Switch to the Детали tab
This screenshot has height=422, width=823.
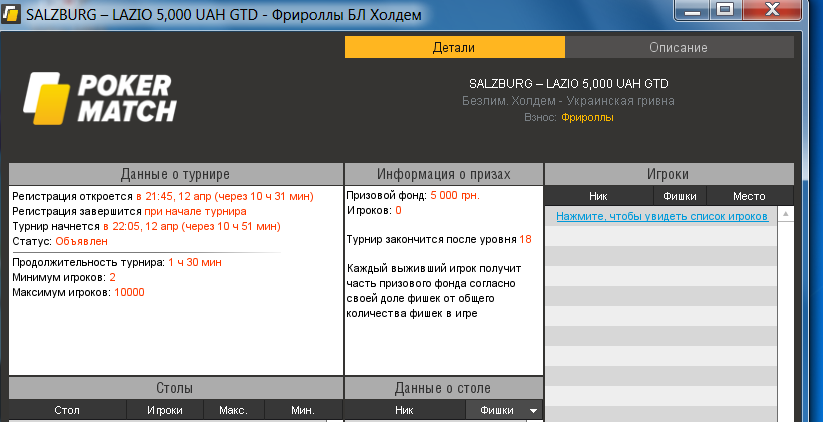pos(455,47)
